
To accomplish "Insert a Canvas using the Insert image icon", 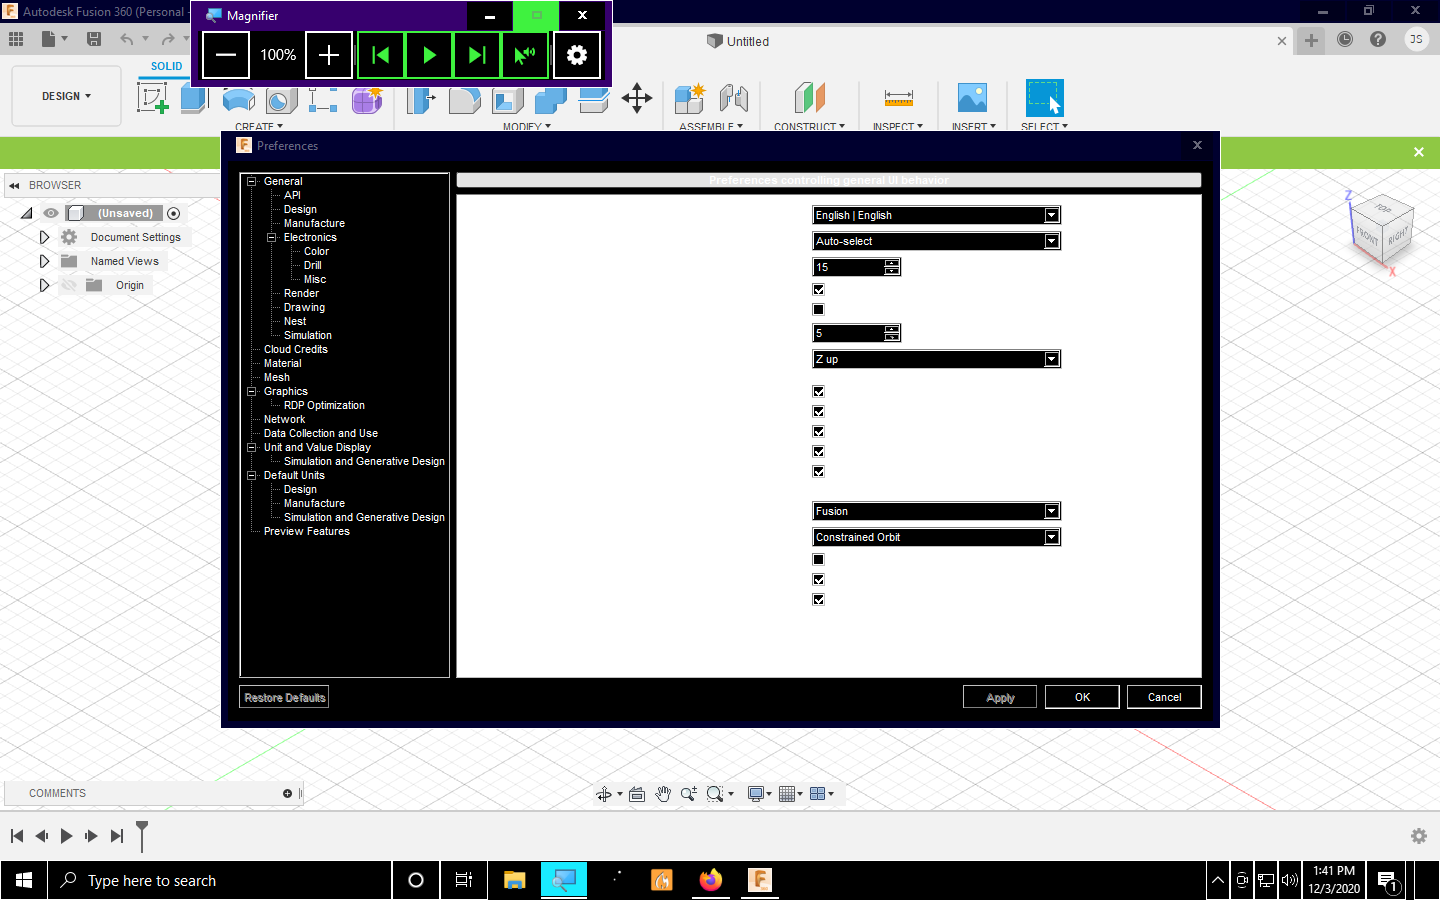I will click(x=972, y=98).
